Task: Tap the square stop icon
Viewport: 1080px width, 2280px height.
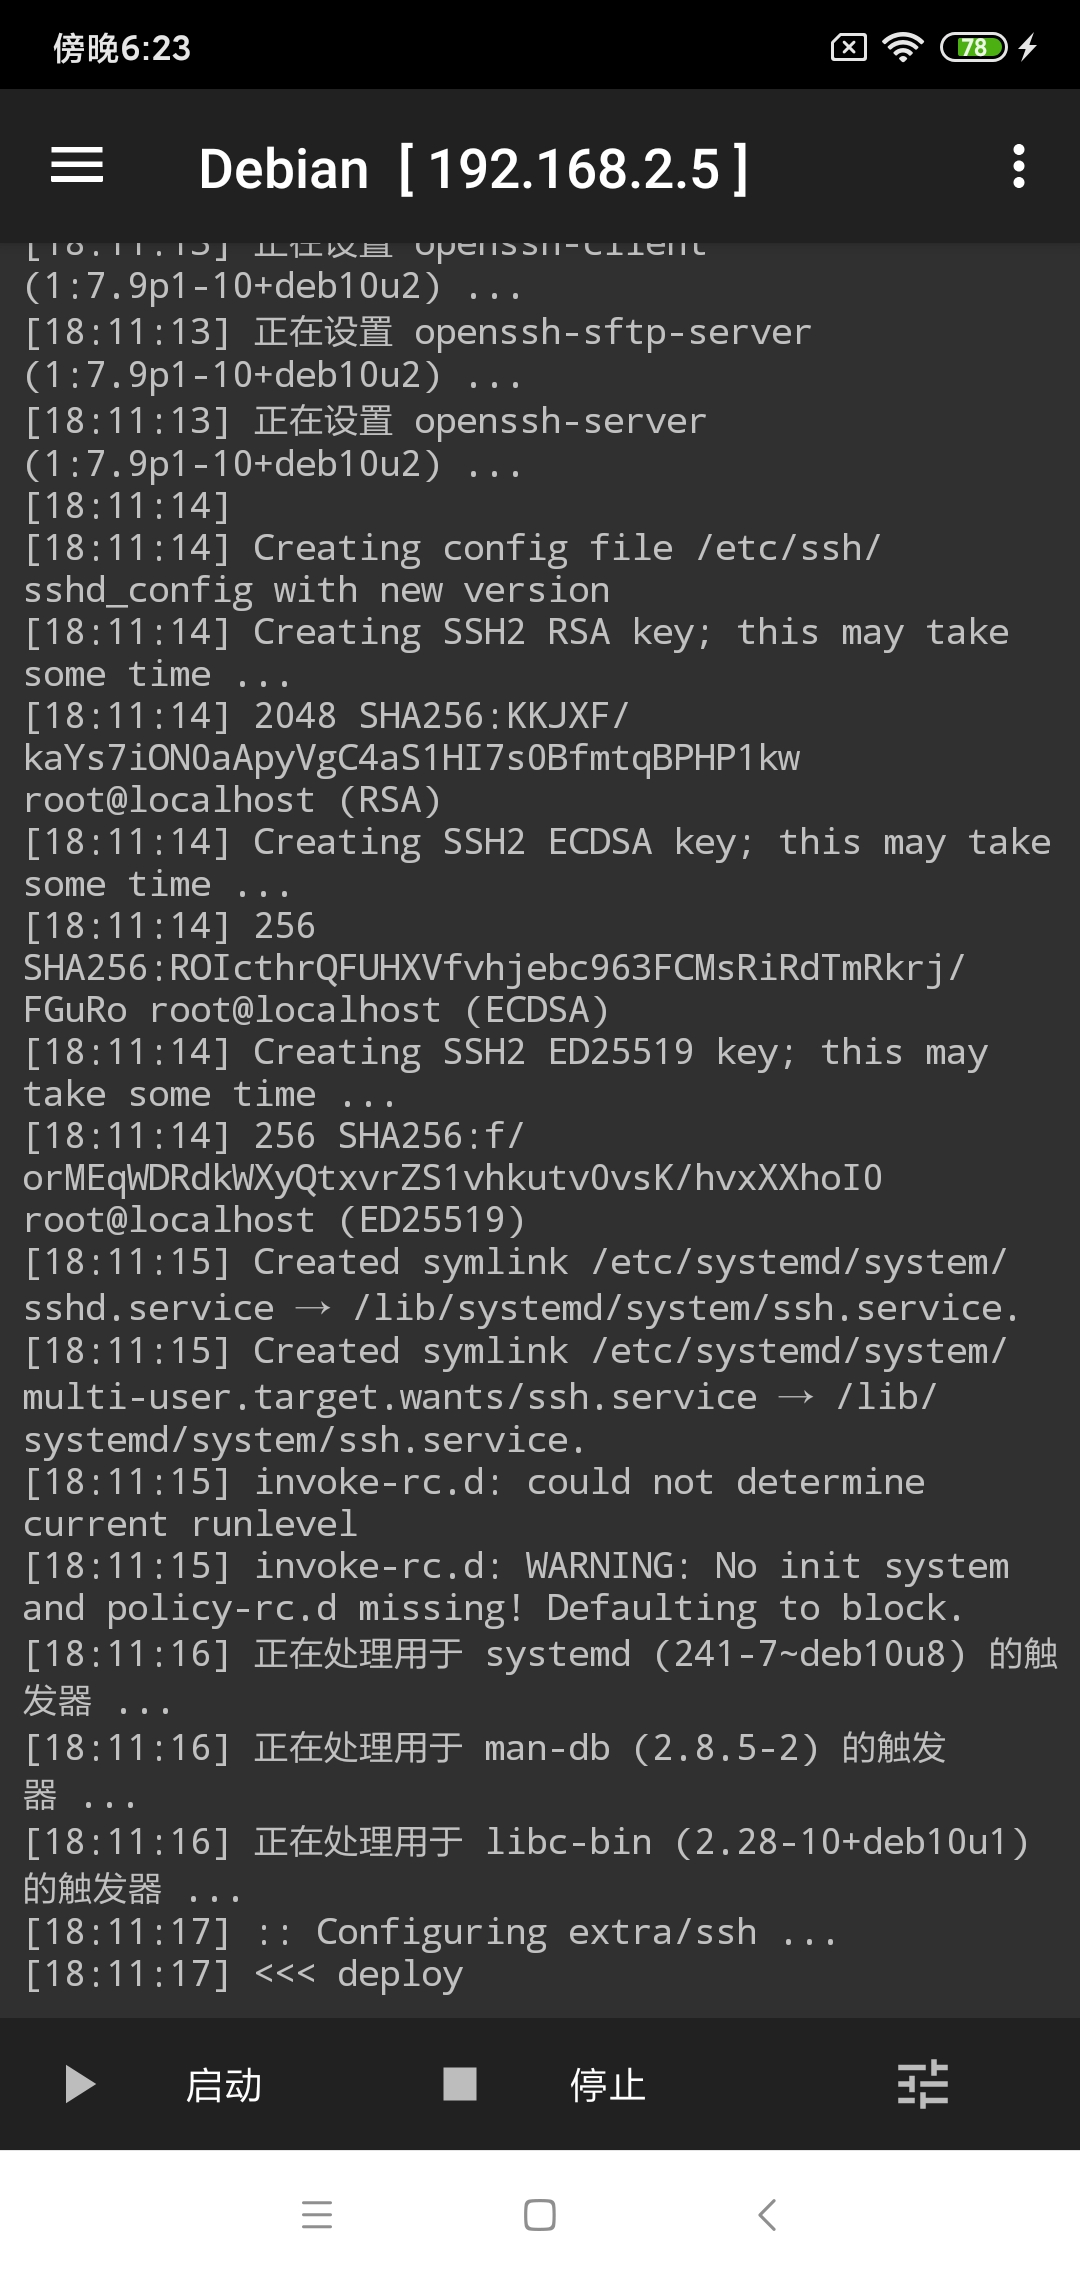Action: 460,2084
